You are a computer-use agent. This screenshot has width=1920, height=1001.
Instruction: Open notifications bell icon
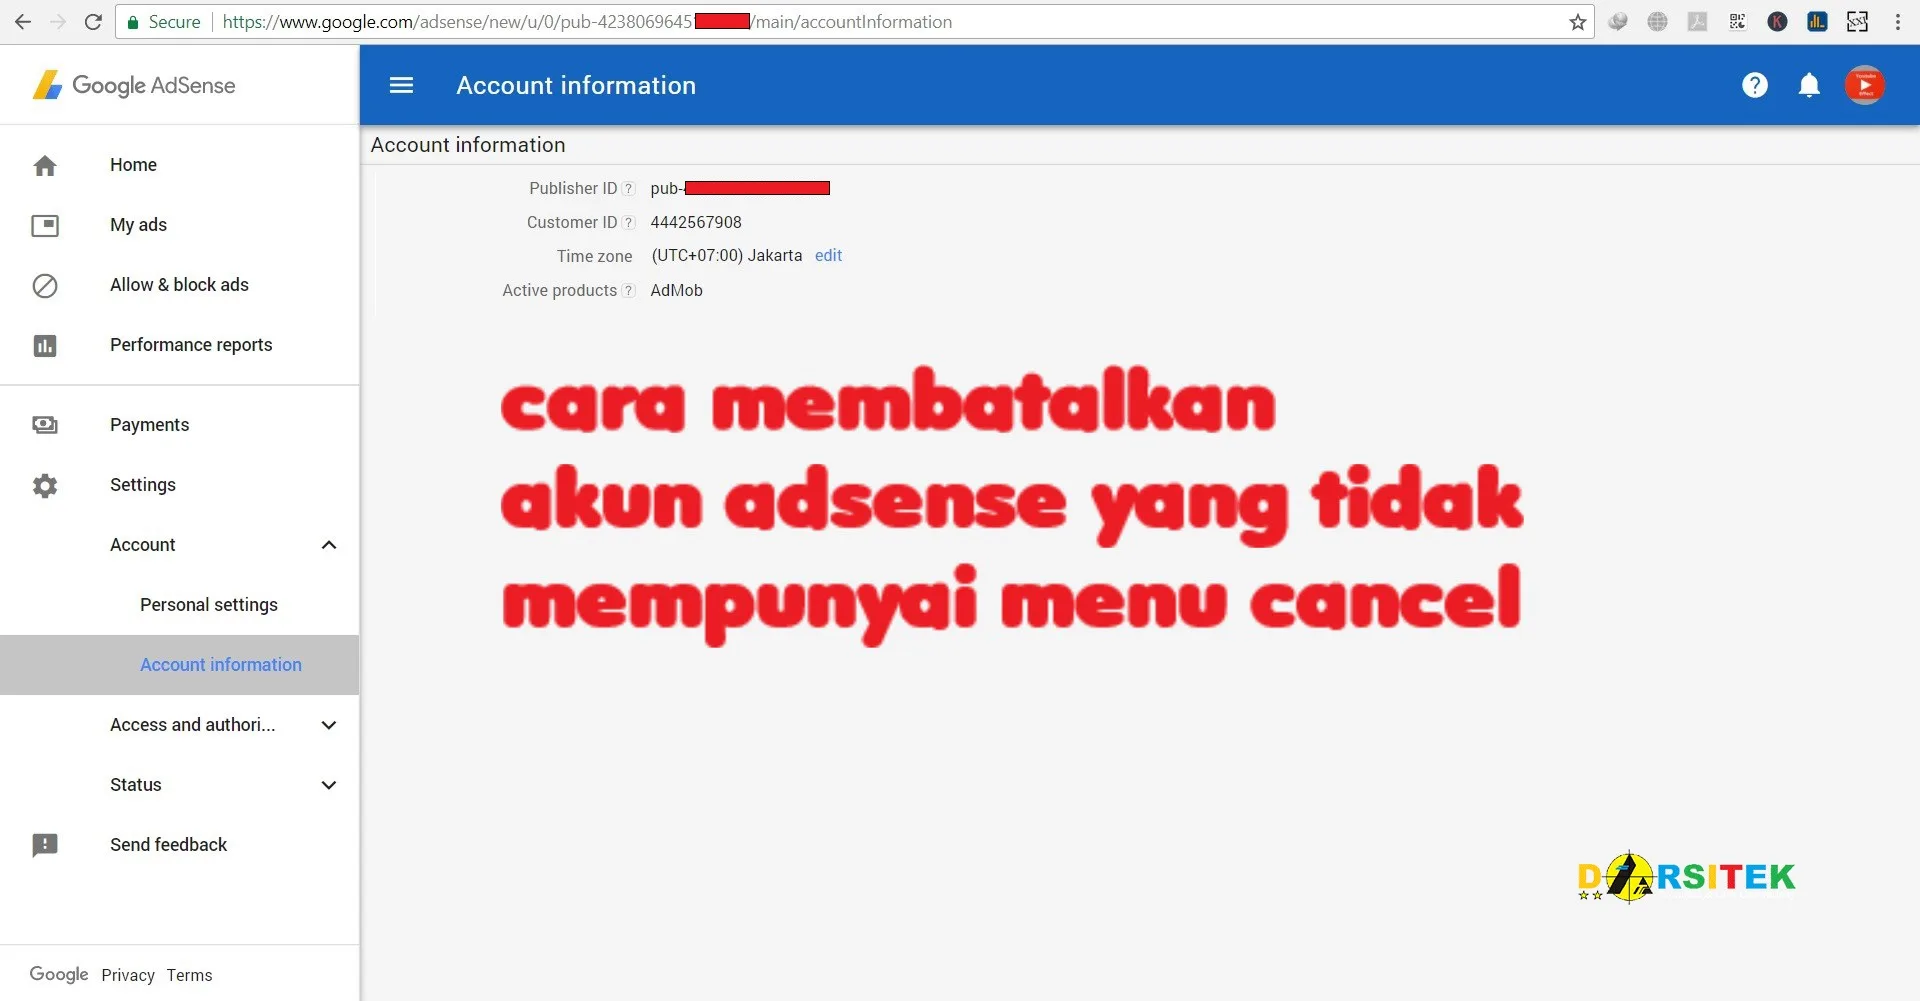[x=1809, y=85]
